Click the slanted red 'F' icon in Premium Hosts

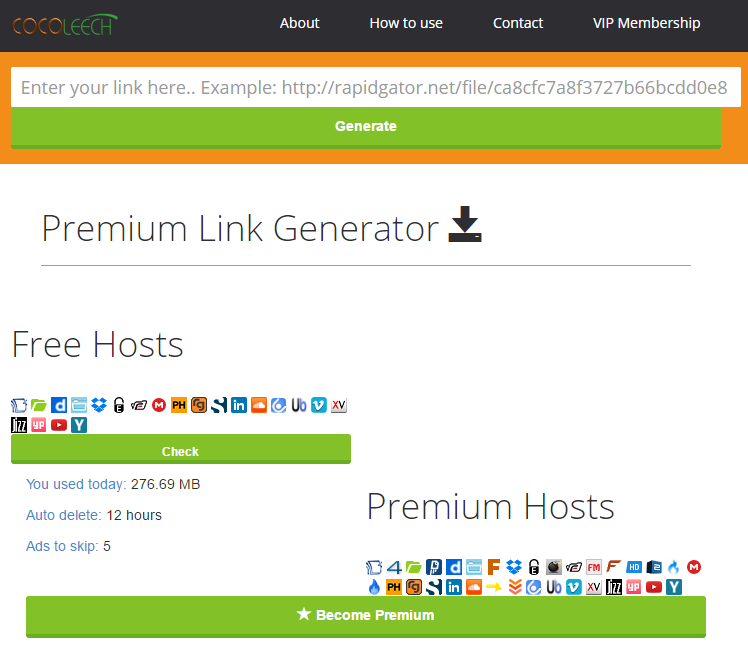click(x=614, y=567)
